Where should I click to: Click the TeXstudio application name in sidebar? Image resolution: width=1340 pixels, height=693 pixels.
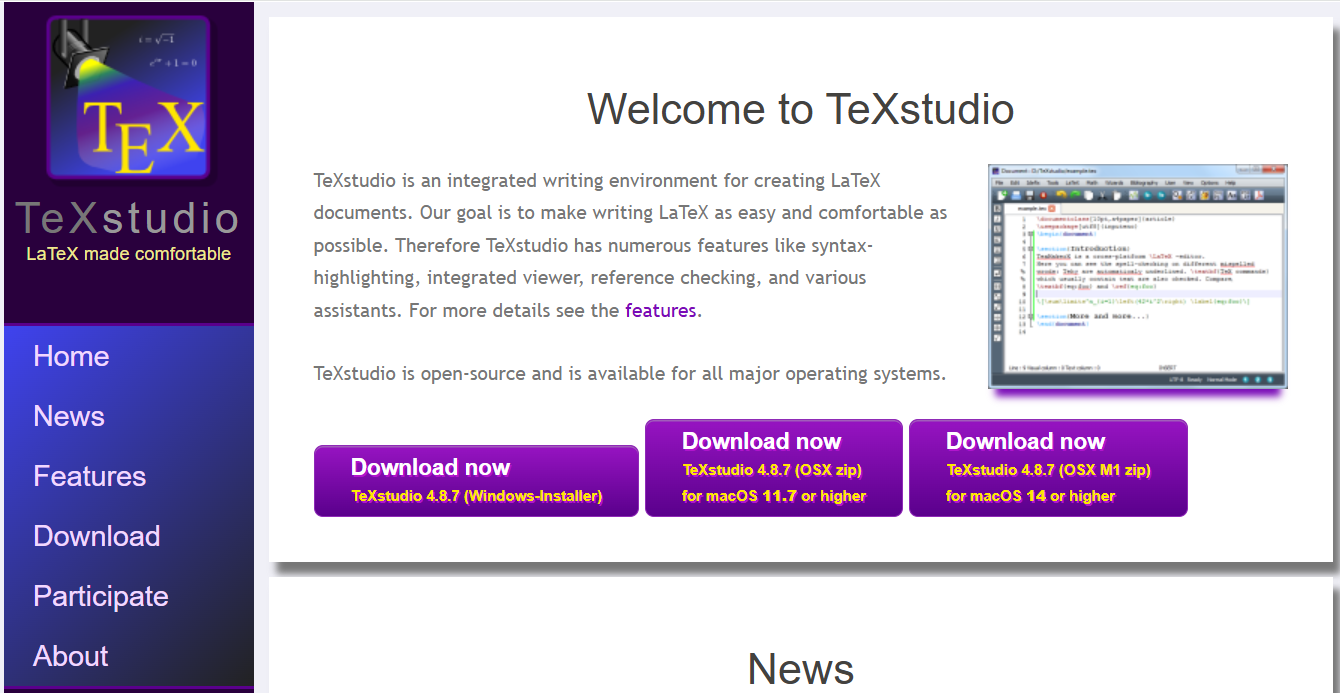tap(128, 219)
